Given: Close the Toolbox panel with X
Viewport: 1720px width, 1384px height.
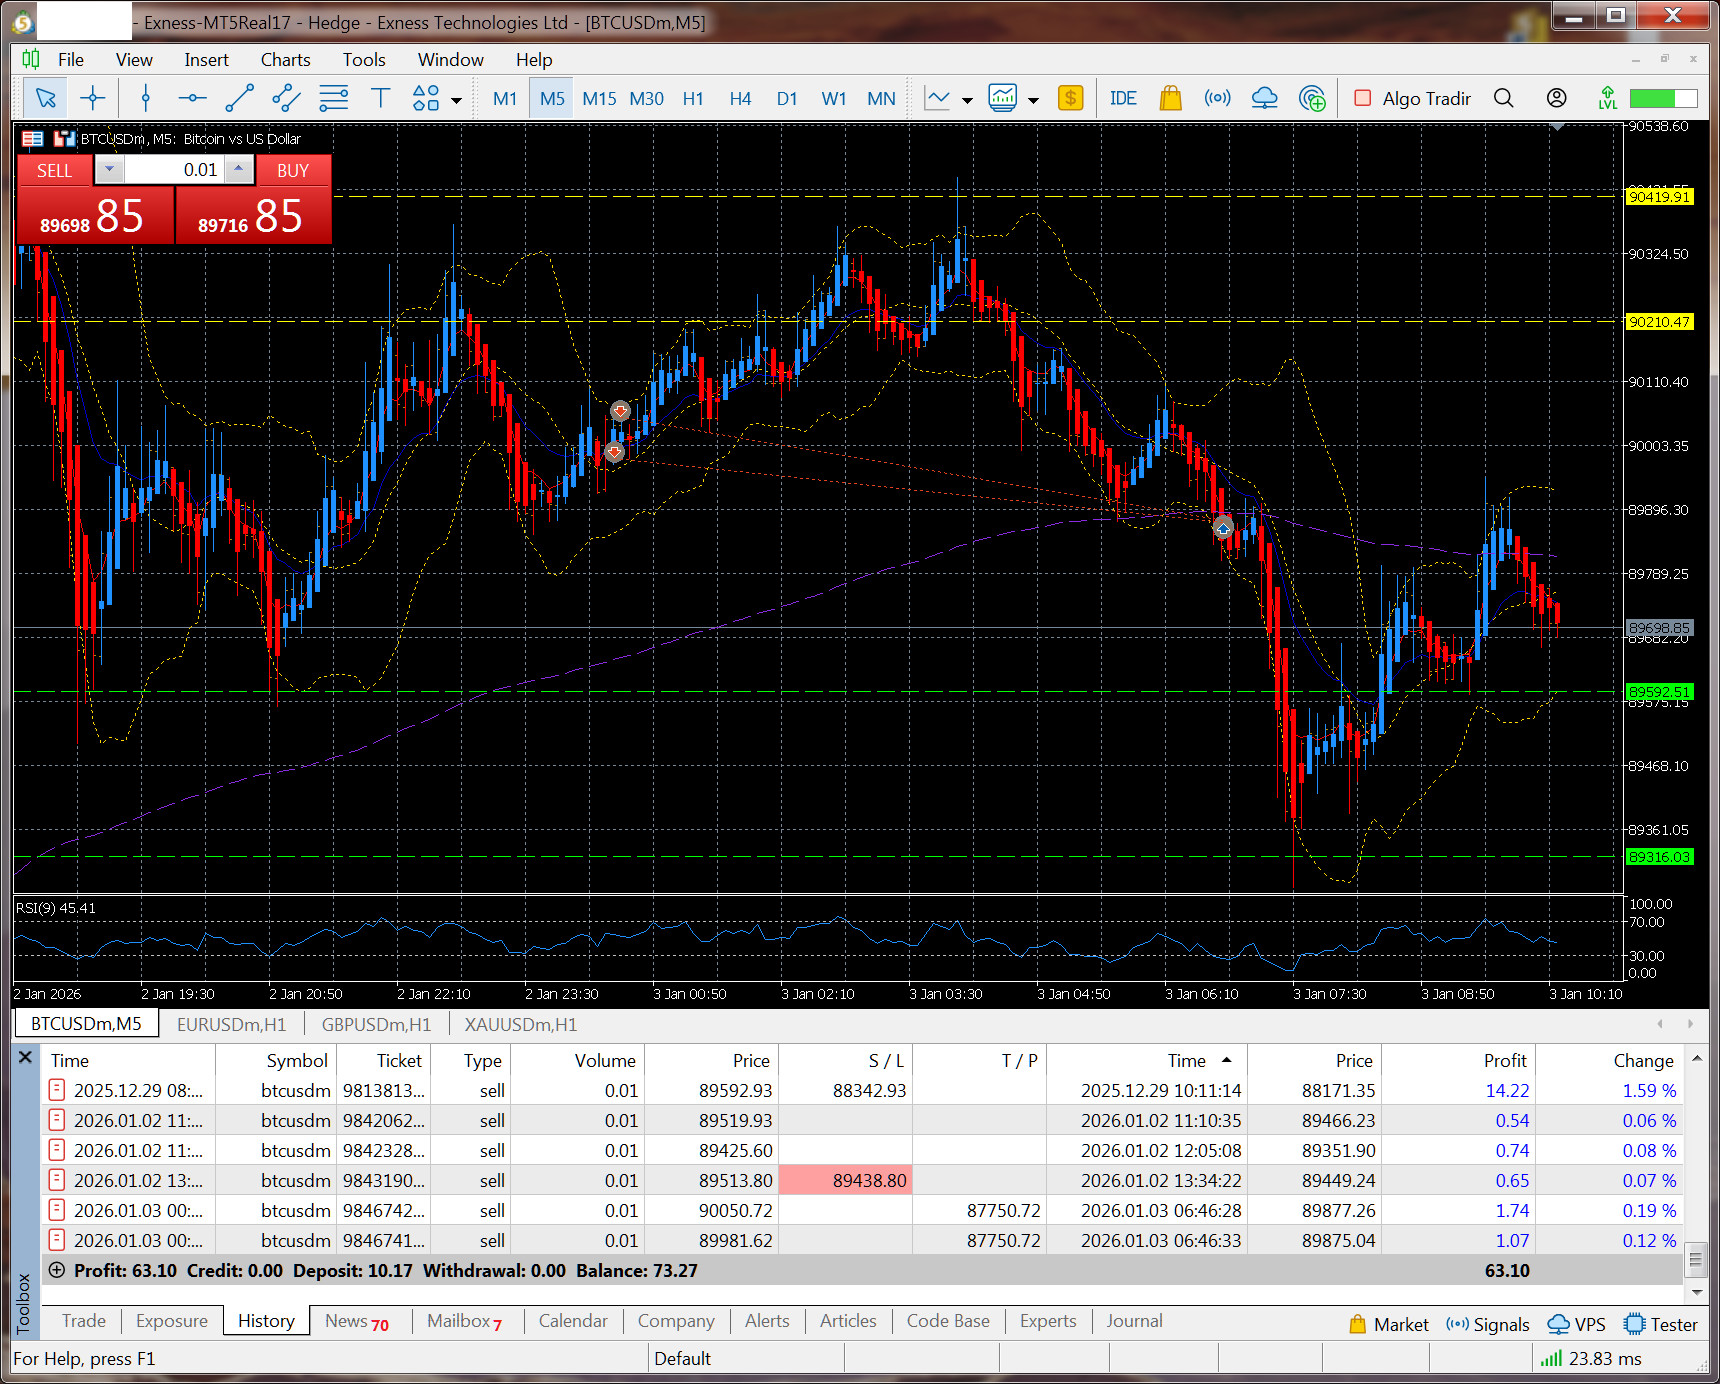Looking at the screenshot, I should pos(26,1057).
